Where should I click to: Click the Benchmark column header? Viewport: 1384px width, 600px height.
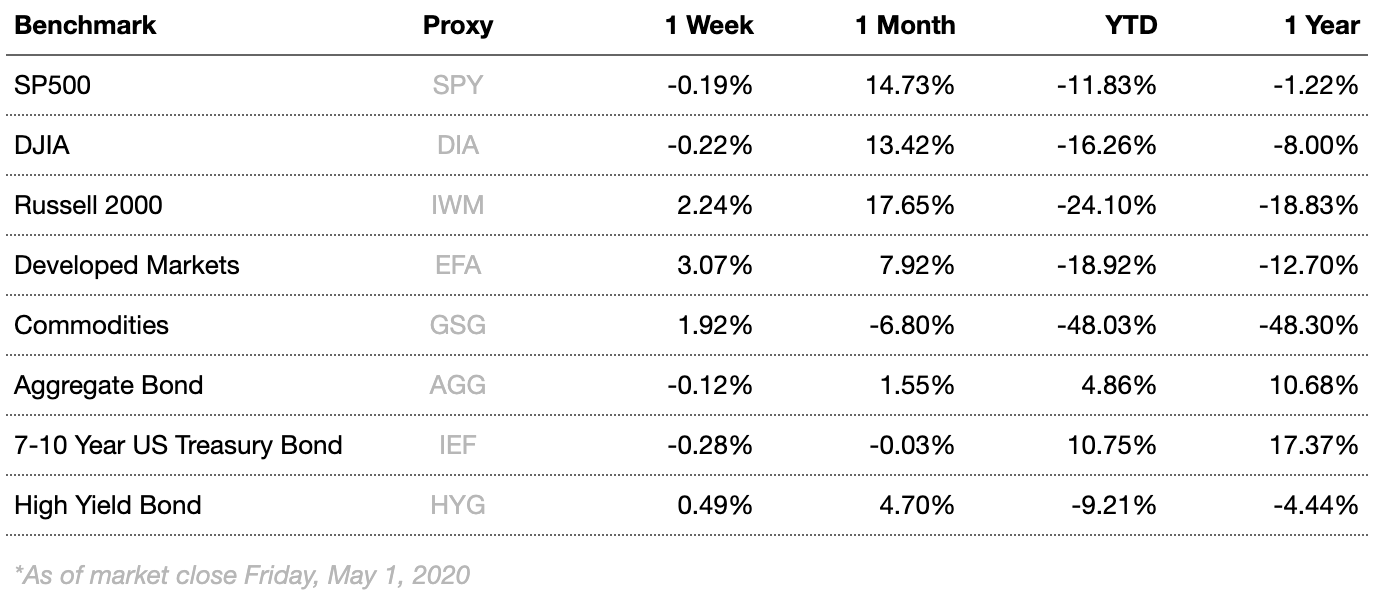point(85,25)
